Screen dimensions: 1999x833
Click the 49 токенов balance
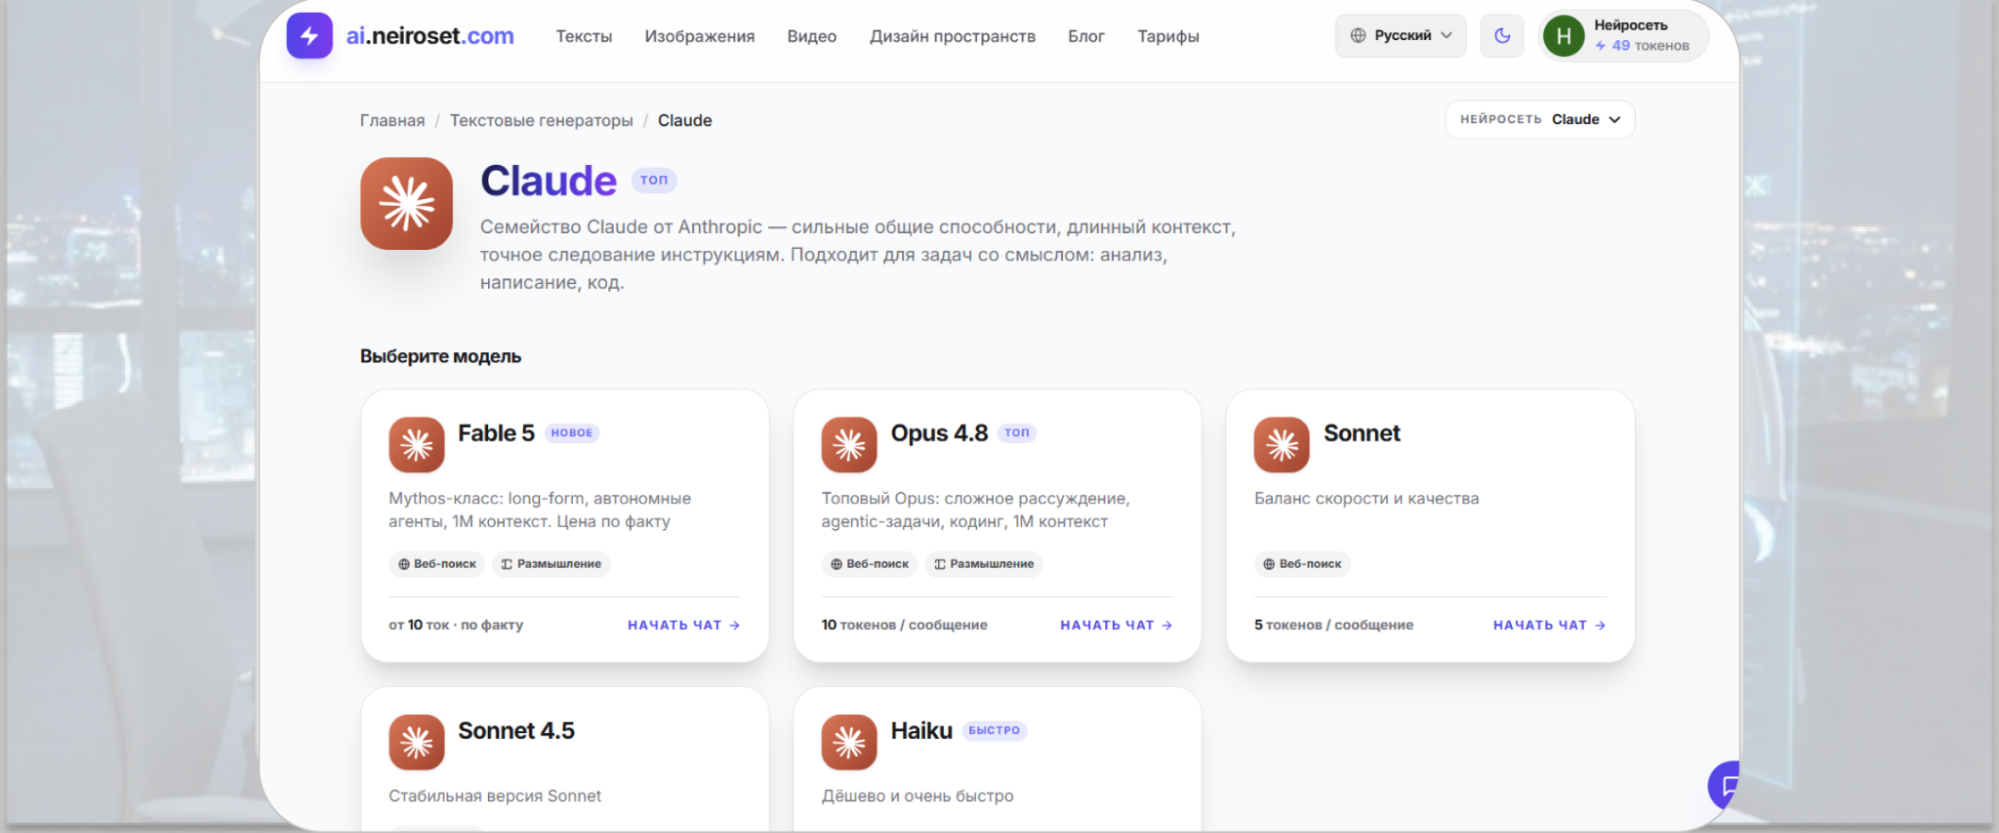(1642, 46)
